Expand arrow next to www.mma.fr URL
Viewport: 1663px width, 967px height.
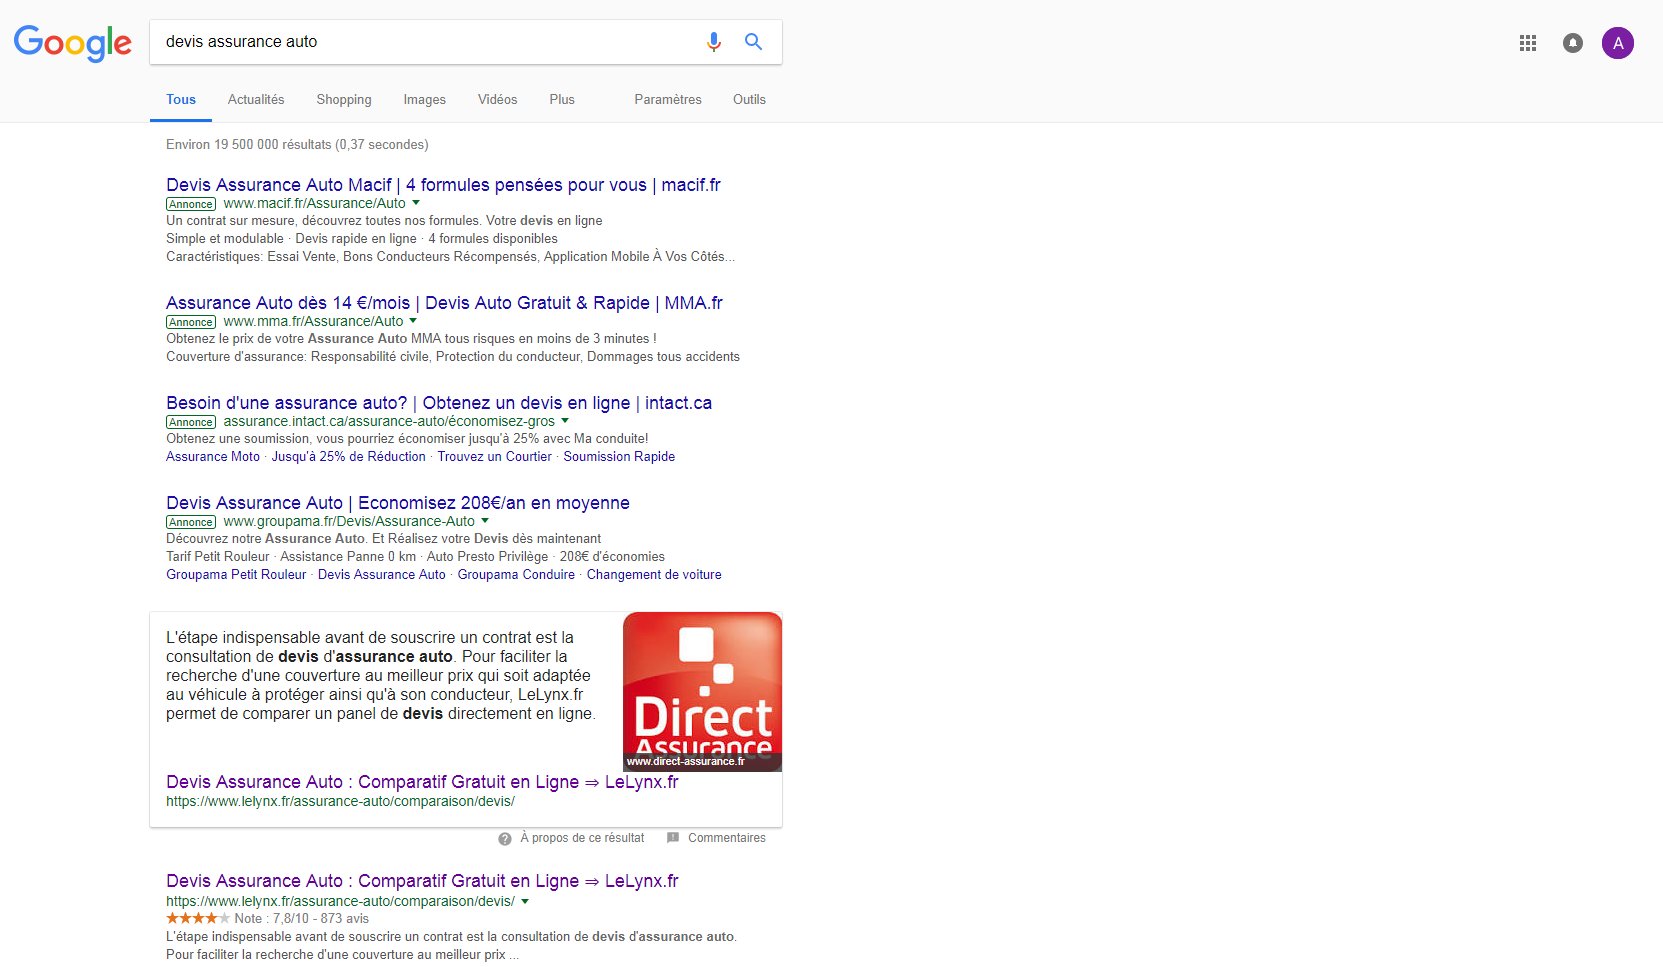[413, 321]
